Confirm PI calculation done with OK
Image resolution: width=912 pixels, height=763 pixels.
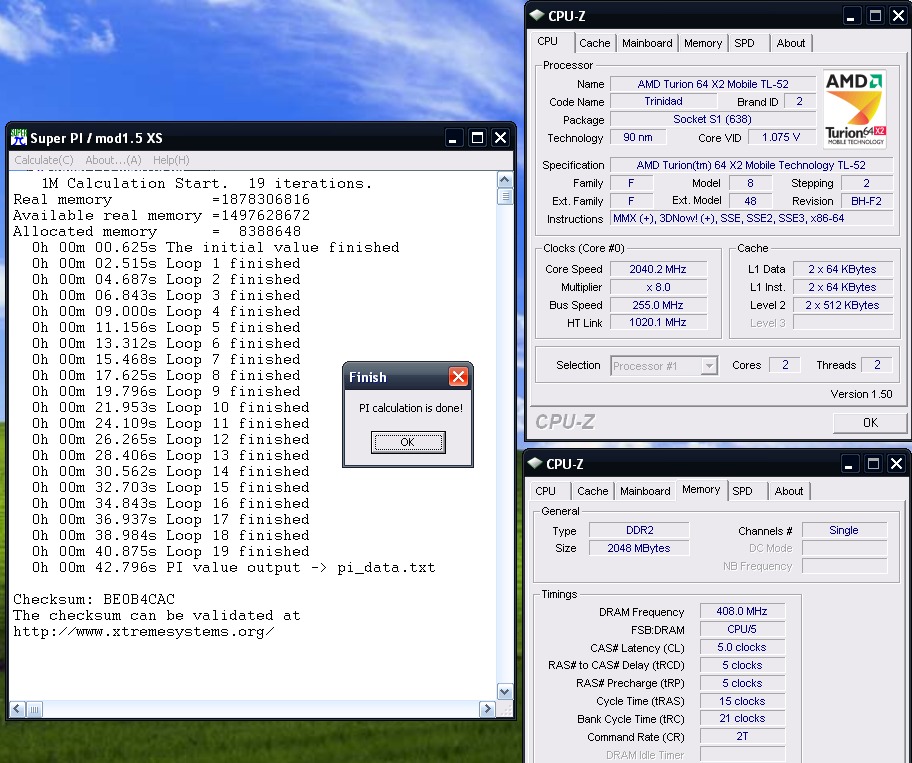tap(408, 442)
